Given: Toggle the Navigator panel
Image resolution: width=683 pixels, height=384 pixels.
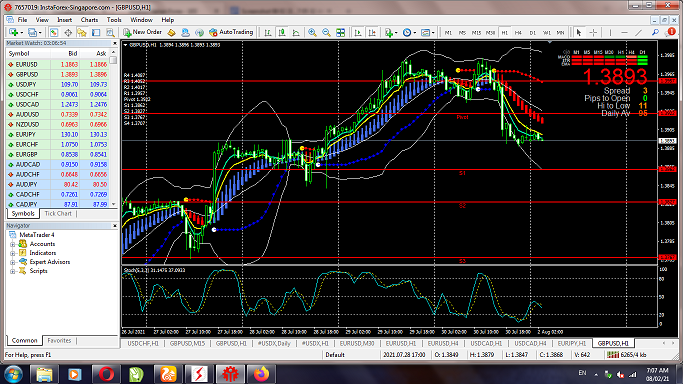Looking at the screenshot, I should [82, 32].
